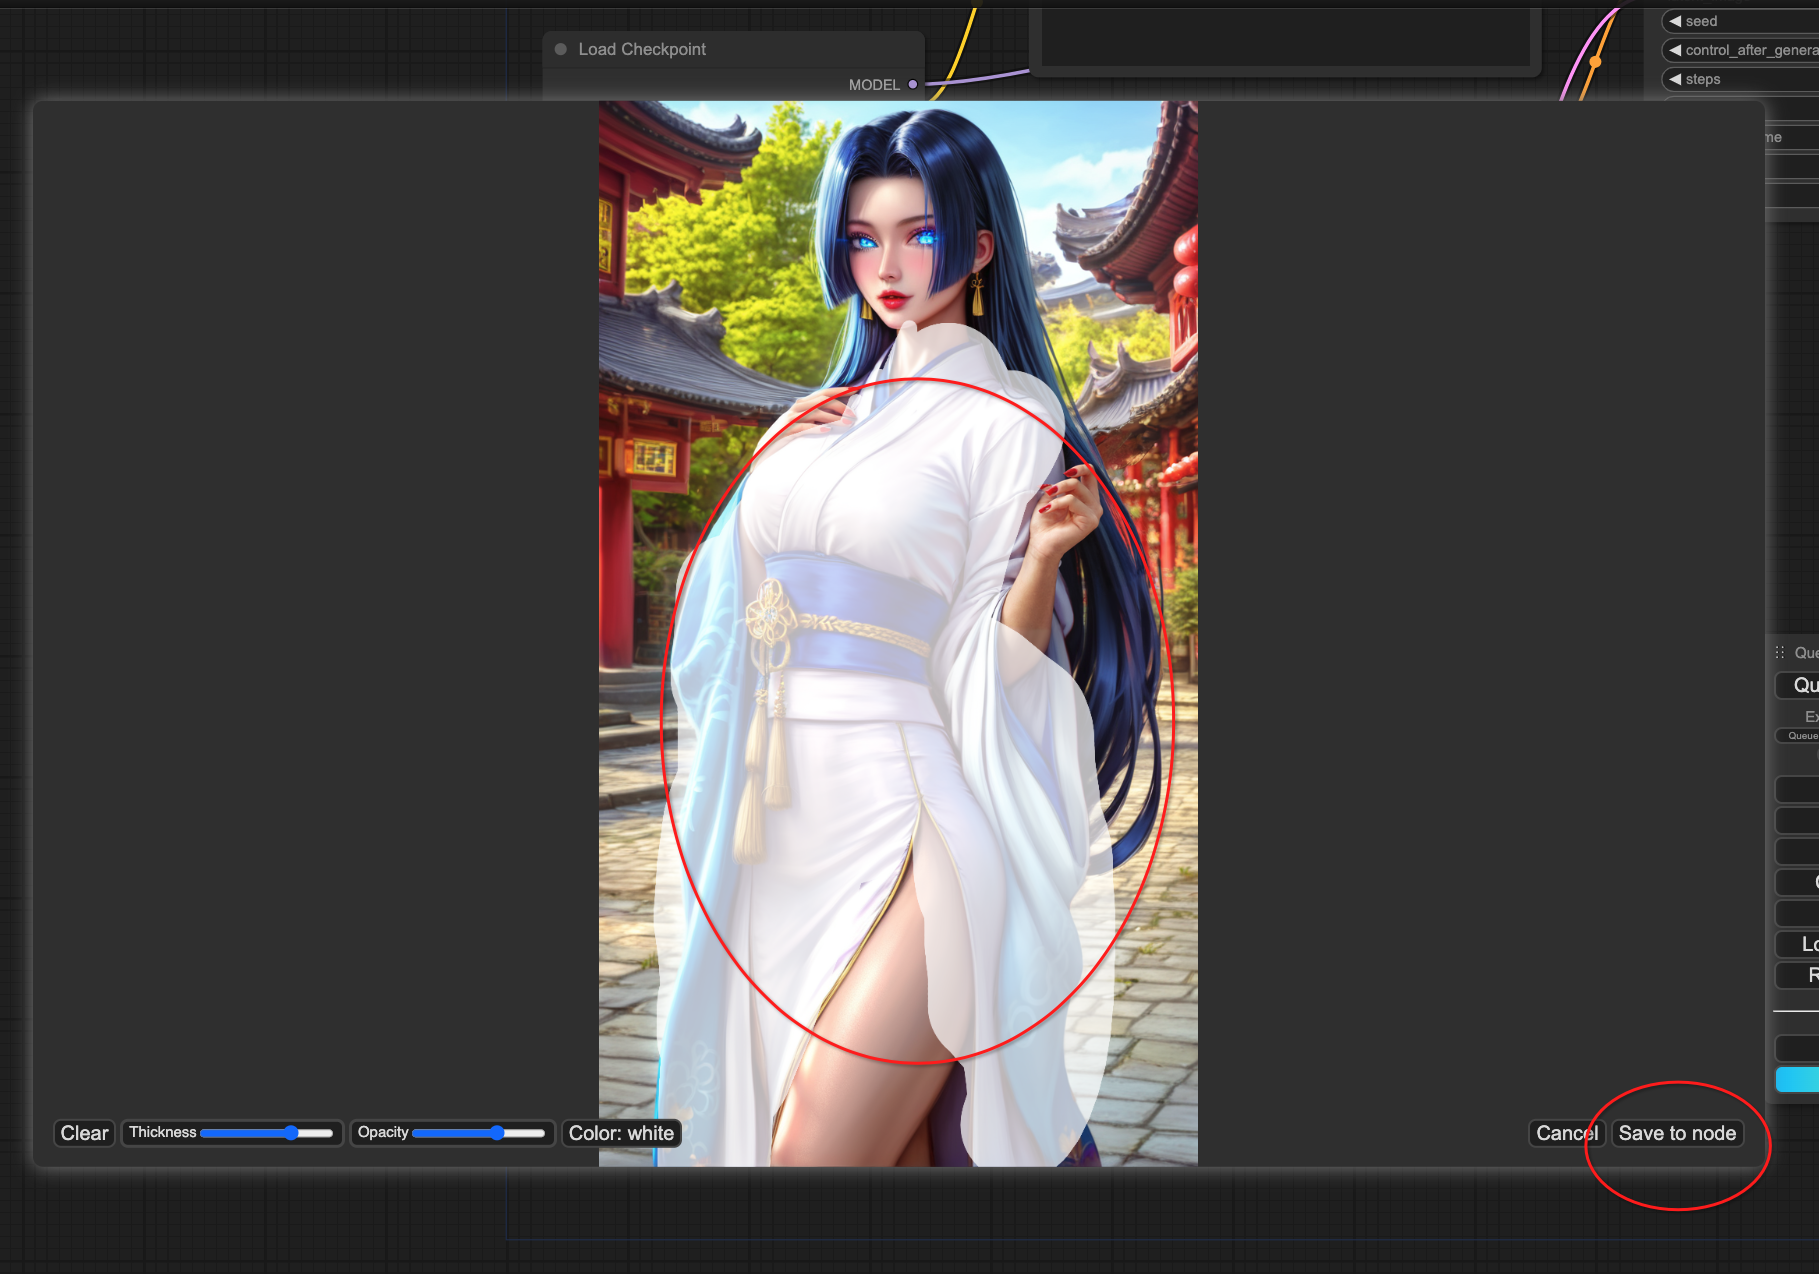Click the left arrow on steps widget
The image size is (1819, 1274).
[1675, 79]
